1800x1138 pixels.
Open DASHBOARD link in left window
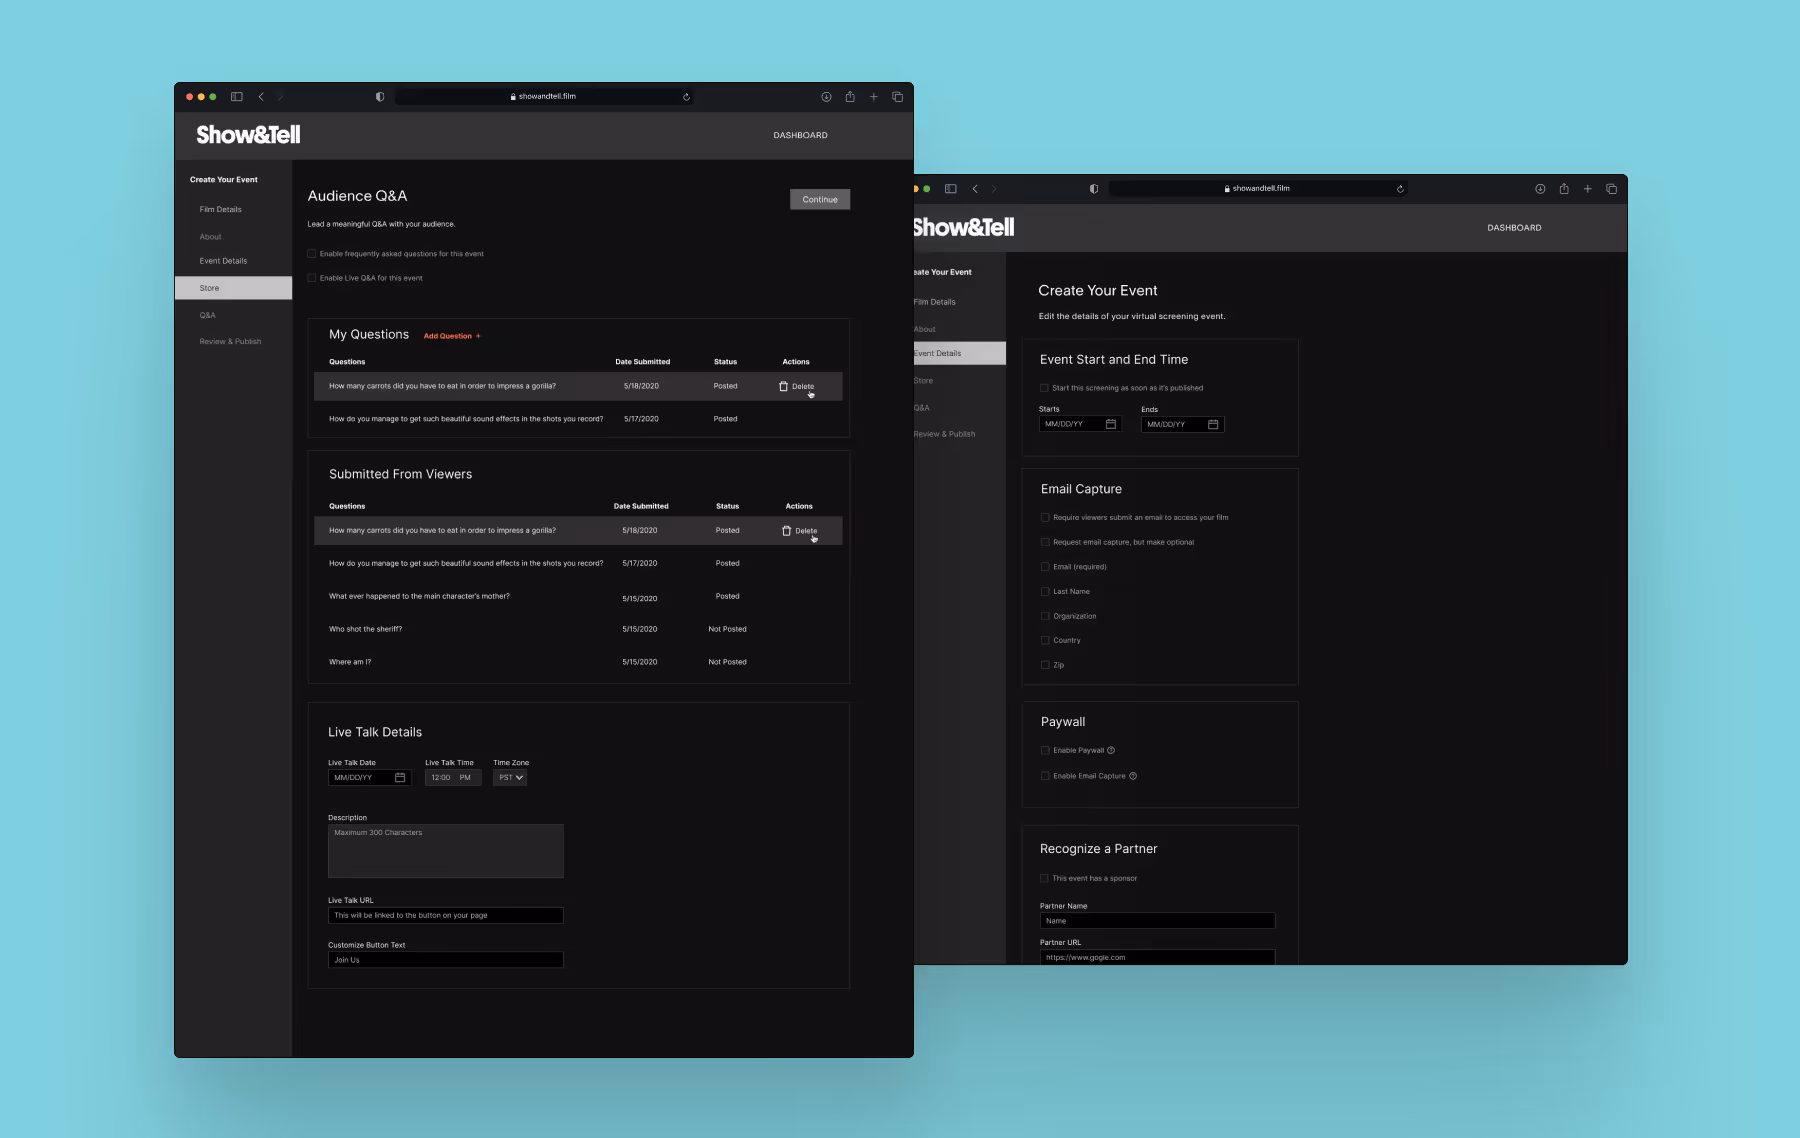tap(800, 135)
